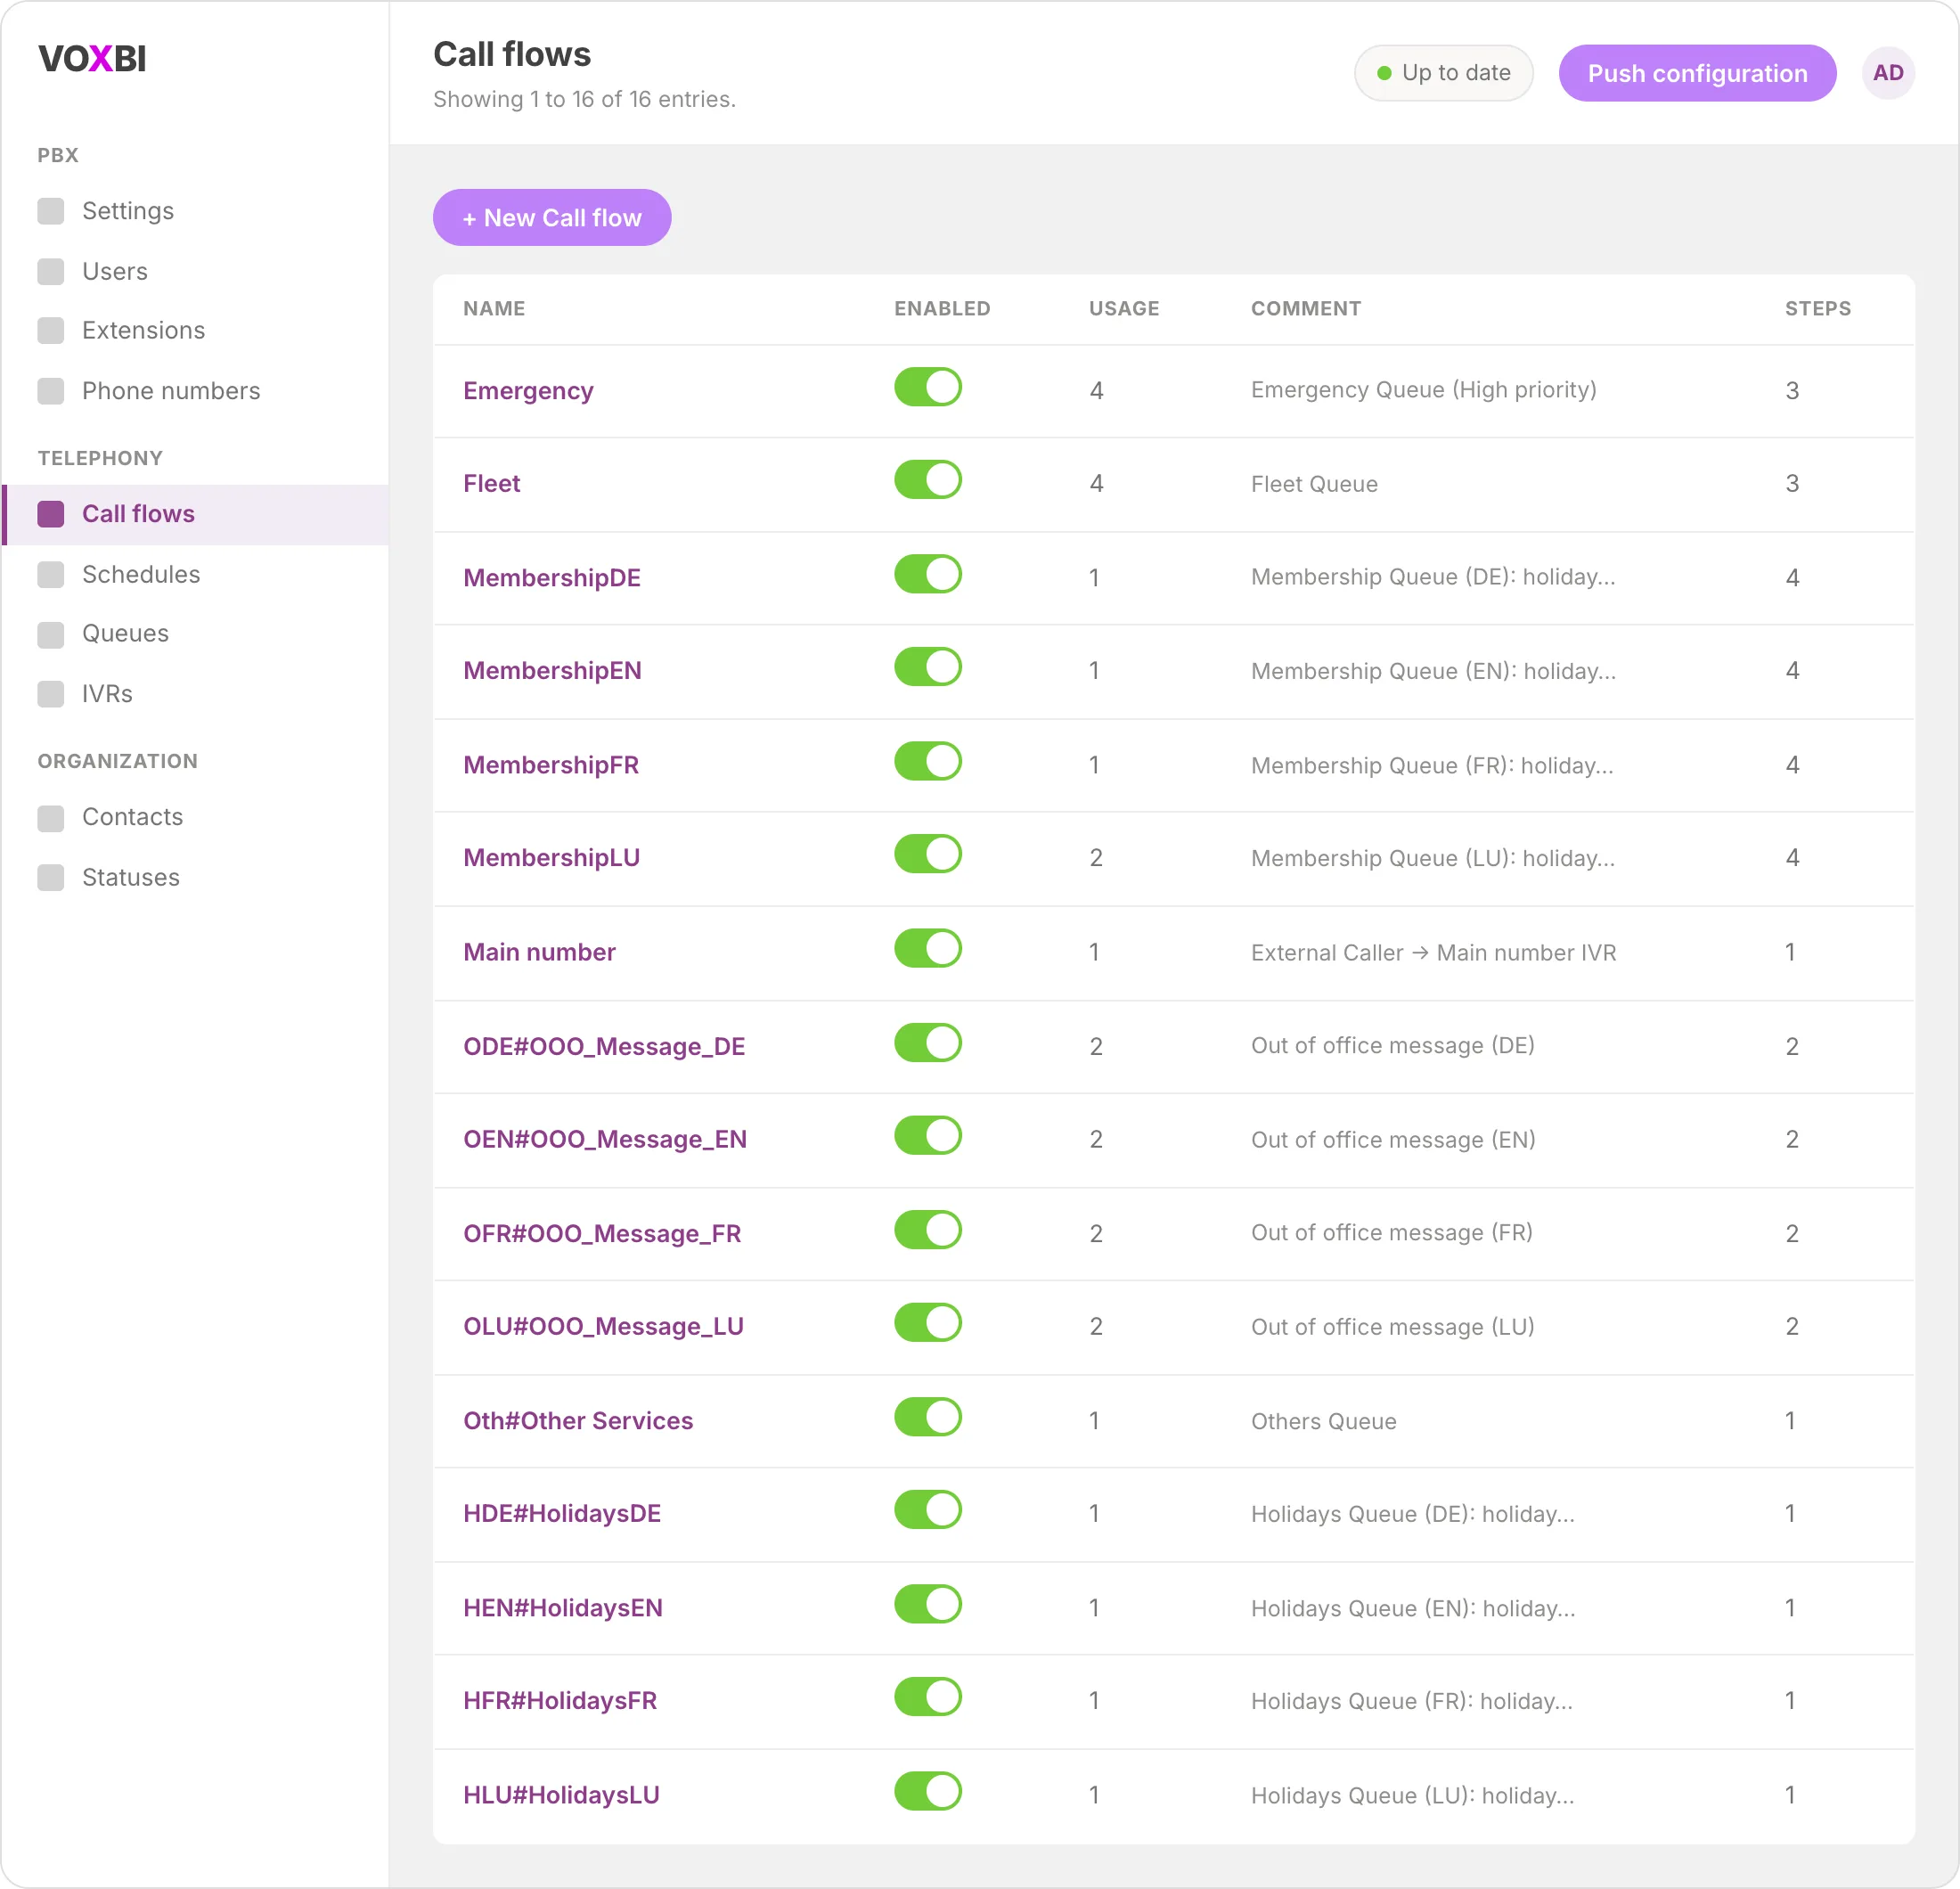Toggle Oth#Other Services enabled switch
Viewport: 1960px width, 1889px height.
click(x=928, y=1417)
